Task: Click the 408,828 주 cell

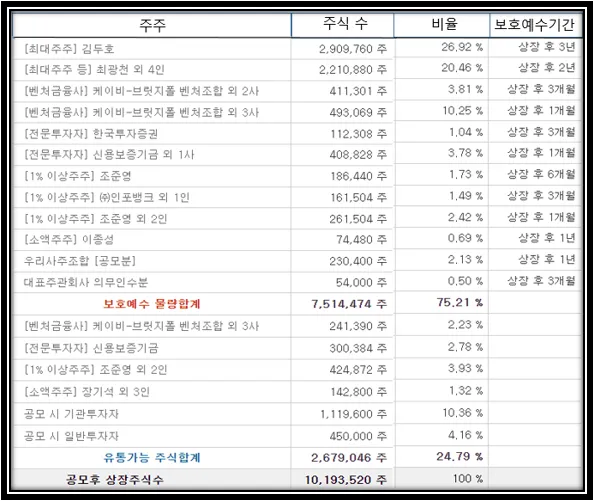Action: [x=358, y=155]
